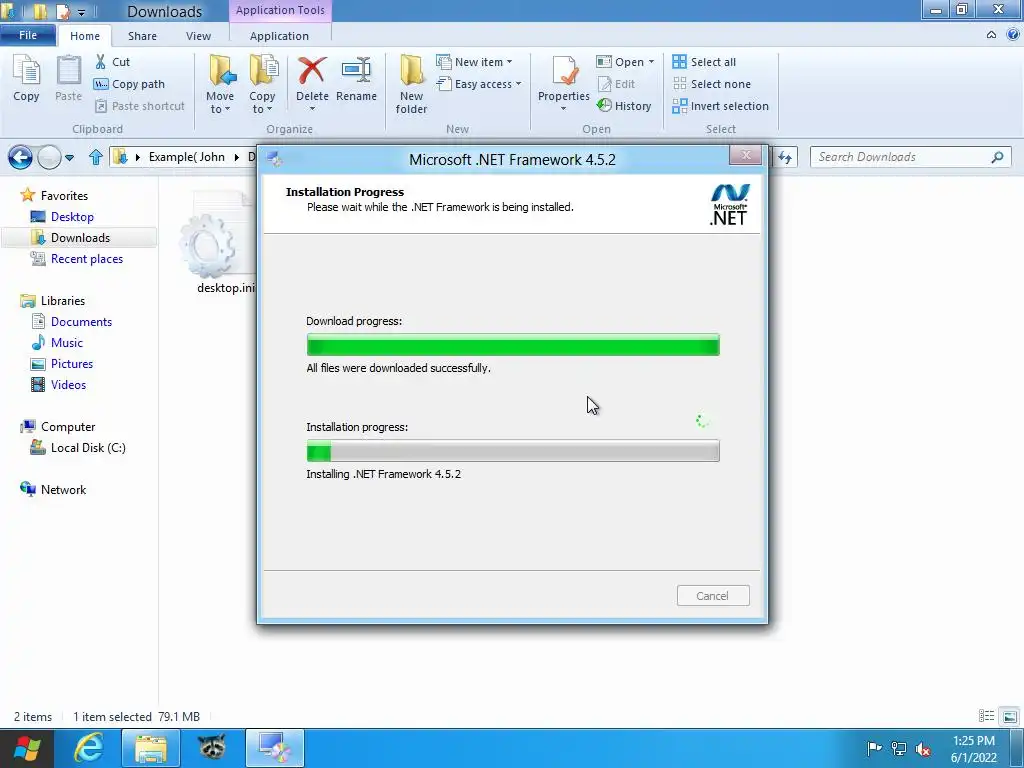
Task: Open the recent locations dropdown arrow
Action: 69,157
